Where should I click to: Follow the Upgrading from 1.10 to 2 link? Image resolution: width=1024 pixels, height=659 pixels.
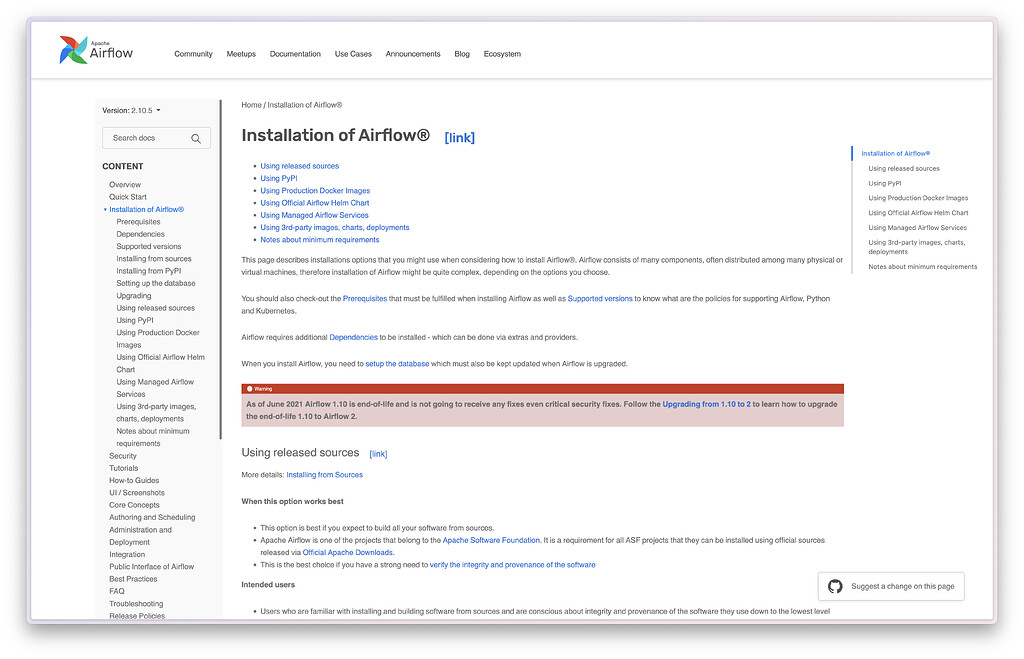(x=706, y=404)
